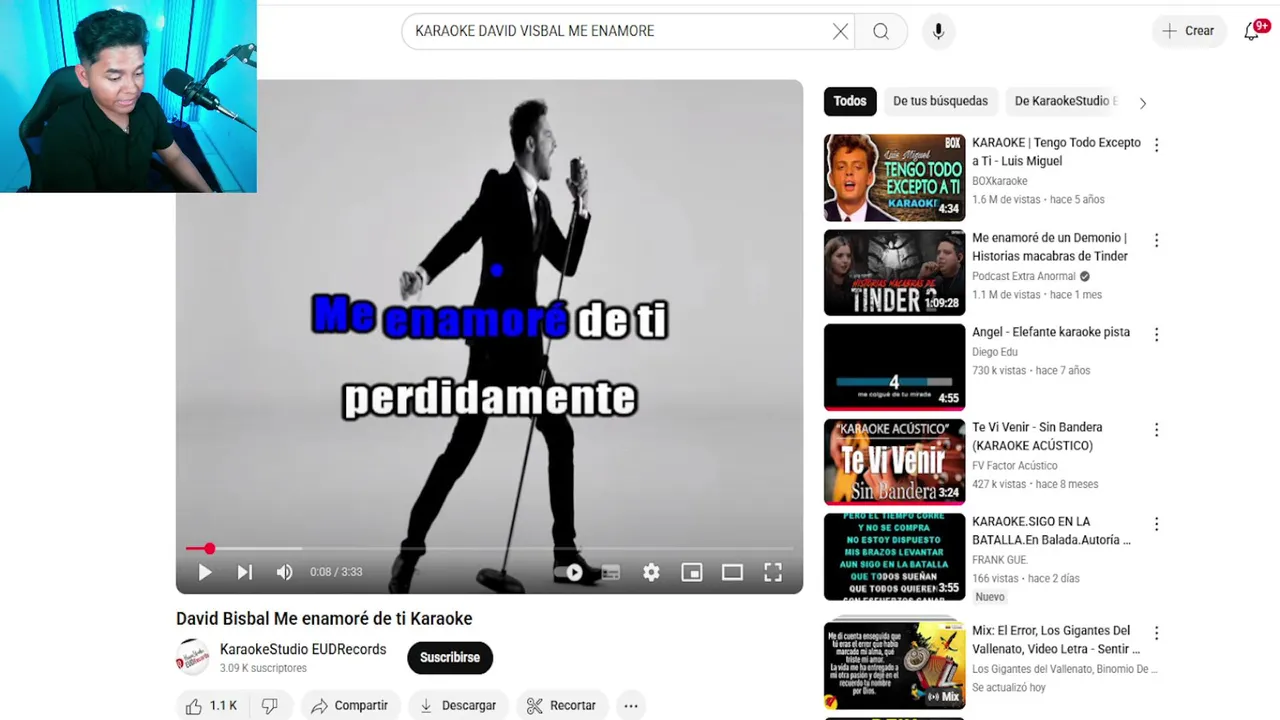The width and height of the screenshot is (1280, 720).
Task: Open Te Vi Venir - Sin Bandera title
Action: (1037, 436)
